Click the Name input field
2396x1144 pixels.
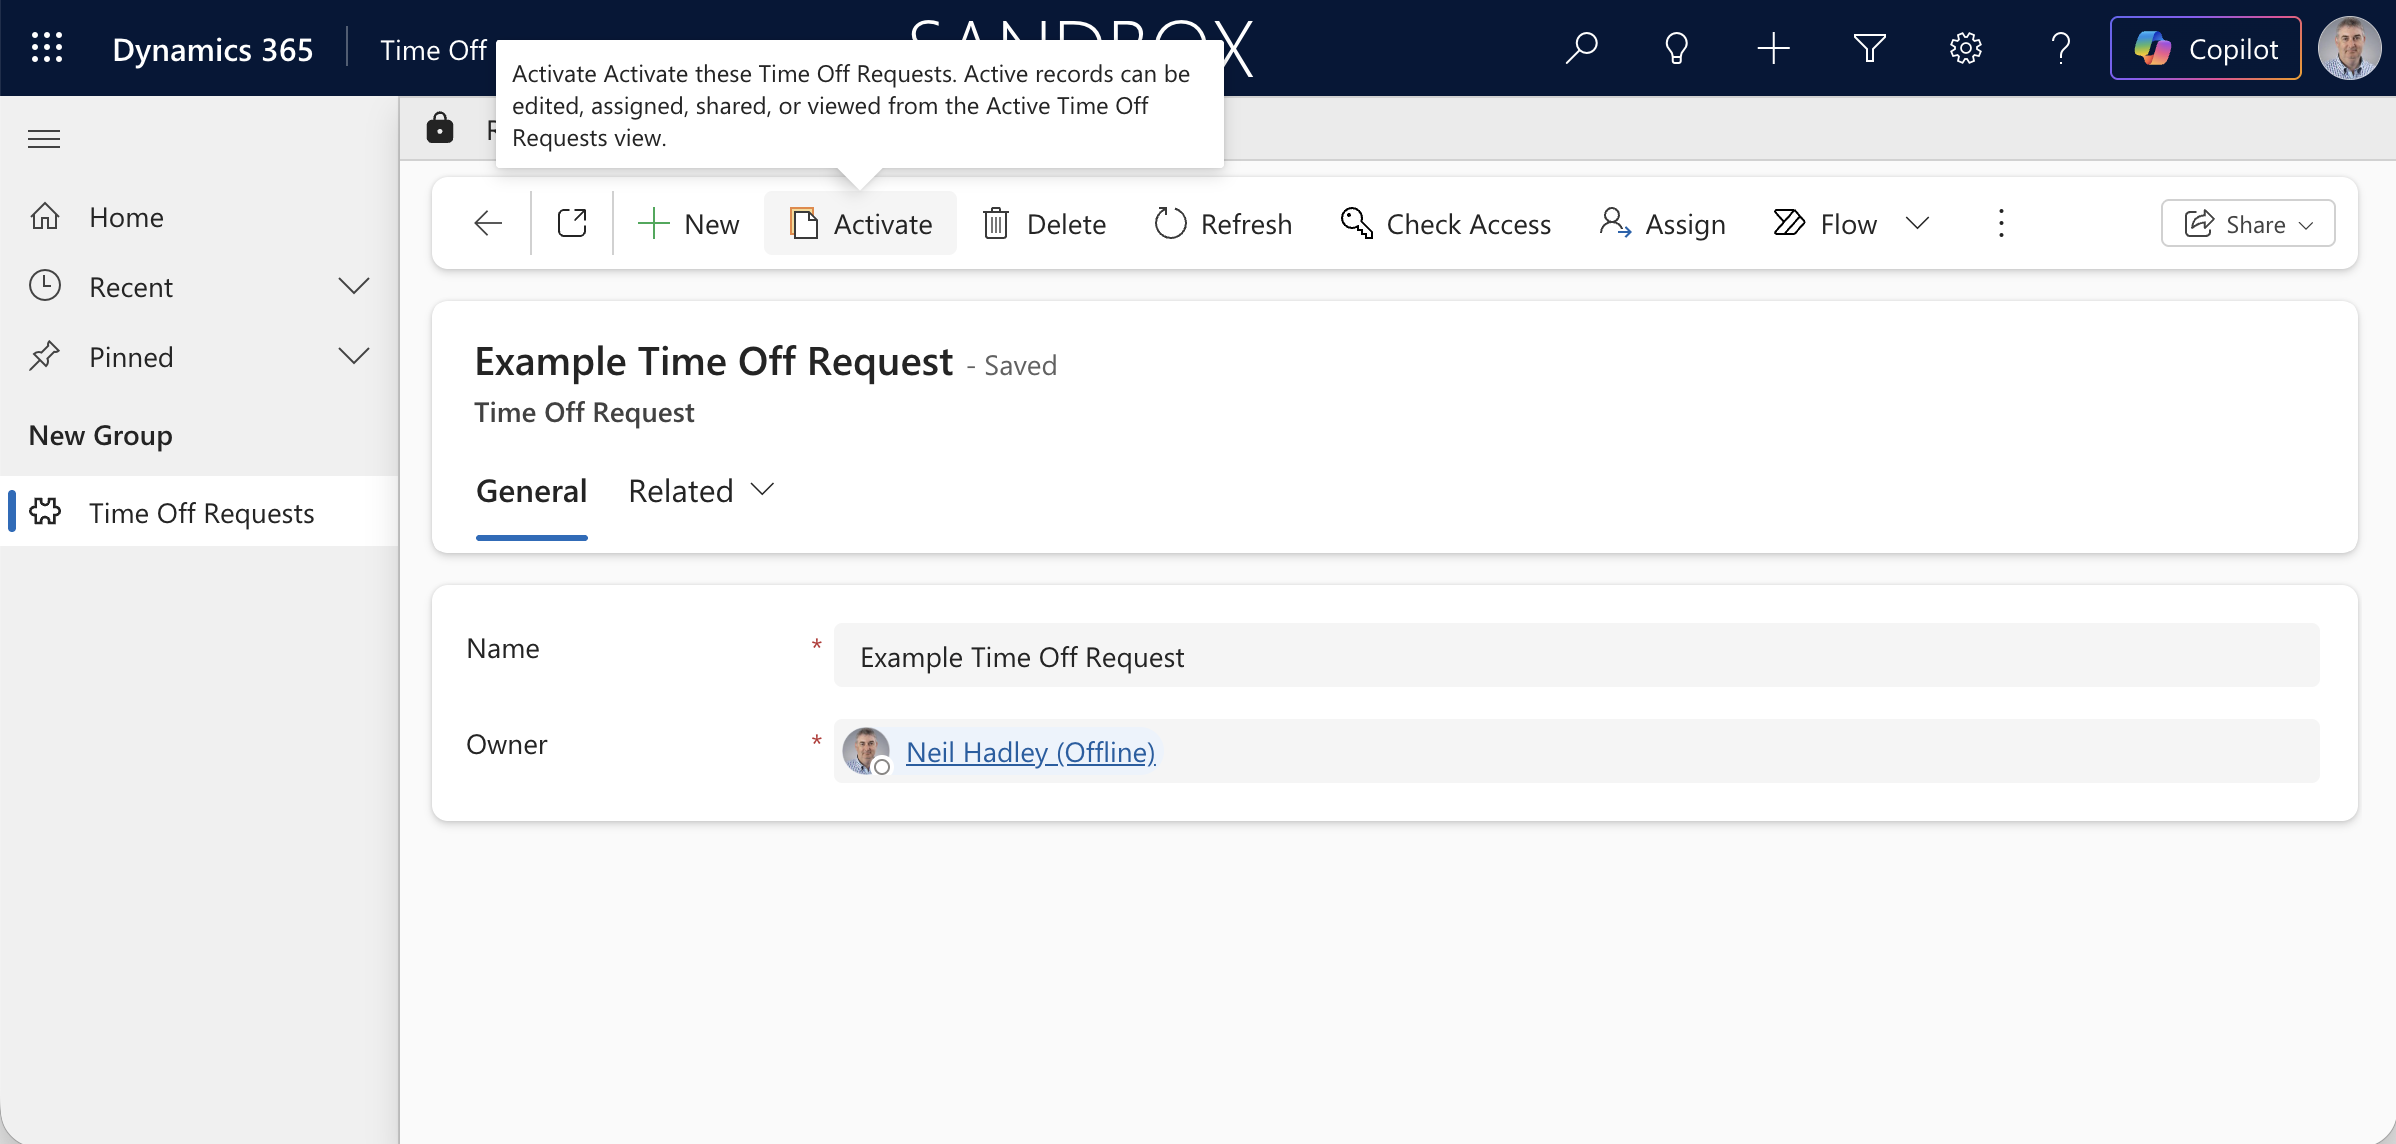(1576, 656)
